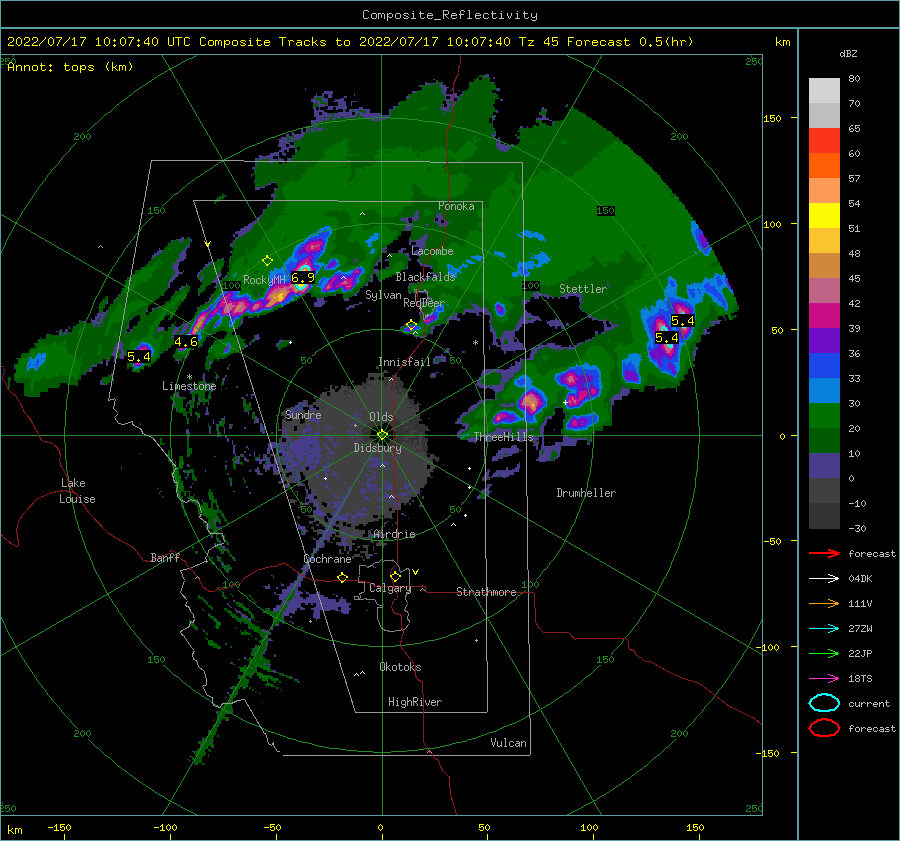This screenshot has width=900, height=841.
Task: Click the Calgary city label
Action: pyautogui.click(x=390, y=588)
